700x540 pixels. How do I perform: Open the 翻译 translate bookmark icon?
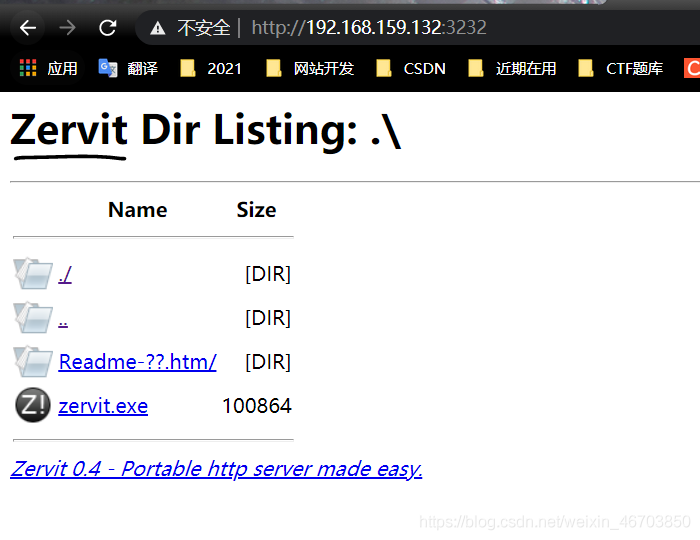point(108,68)
